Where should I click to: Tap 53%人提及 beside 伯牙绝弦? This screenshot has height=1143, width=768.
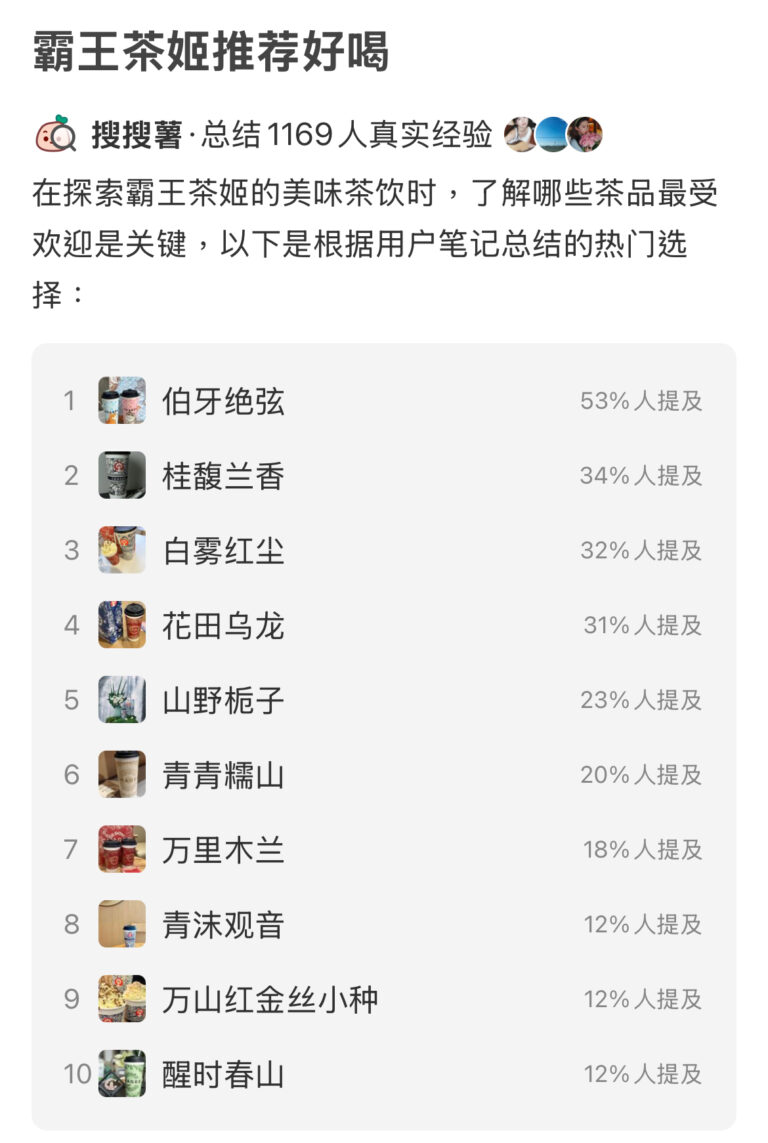[x=641, y=401]
